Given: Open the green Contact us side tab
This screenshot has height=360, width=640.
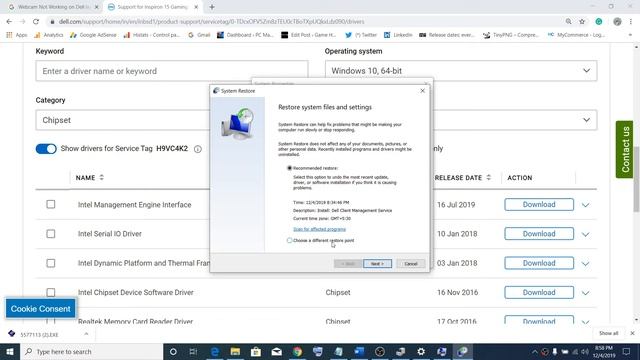Looking at the screenshot, I should tap(624, 149).
